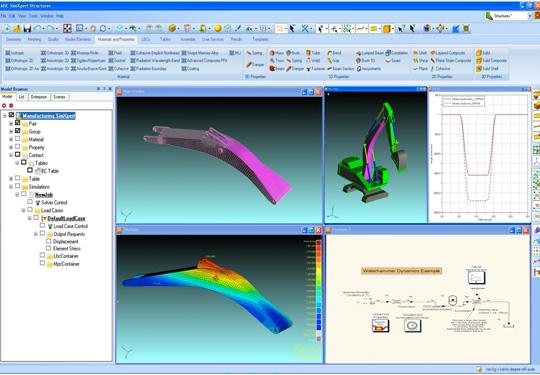Select the DefaultLoadCase tree entry
Screen dimensions: 540x375
(x=66, y=218)
